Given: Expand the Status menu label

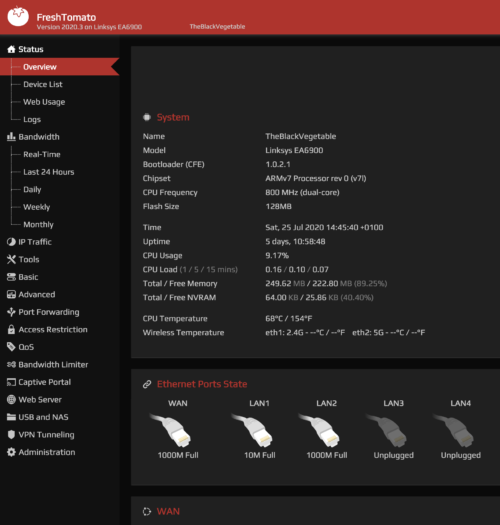Looking at the screenshot, I should (31, 49).
